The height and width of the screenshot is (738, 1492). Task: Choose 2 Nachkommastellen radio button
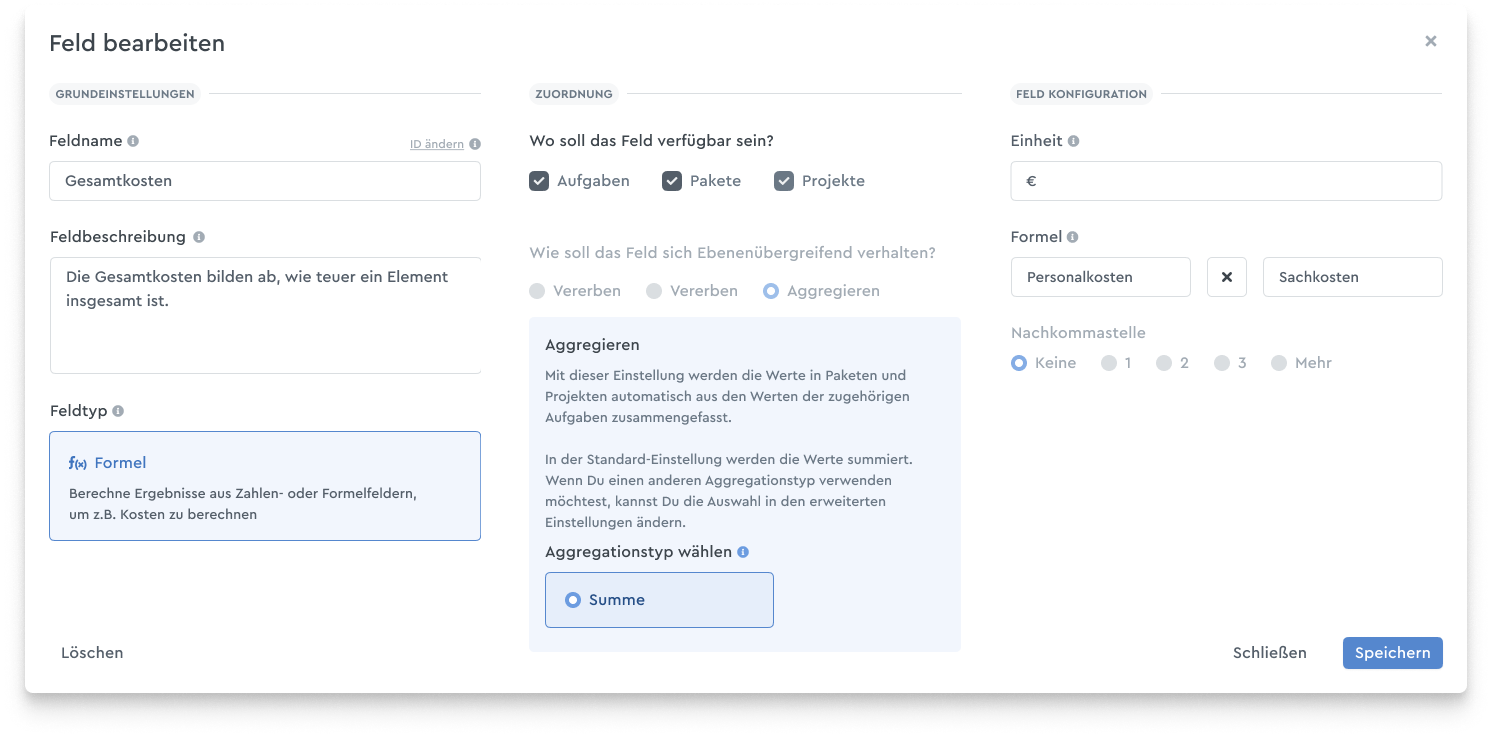click(x=1164, y=363)
